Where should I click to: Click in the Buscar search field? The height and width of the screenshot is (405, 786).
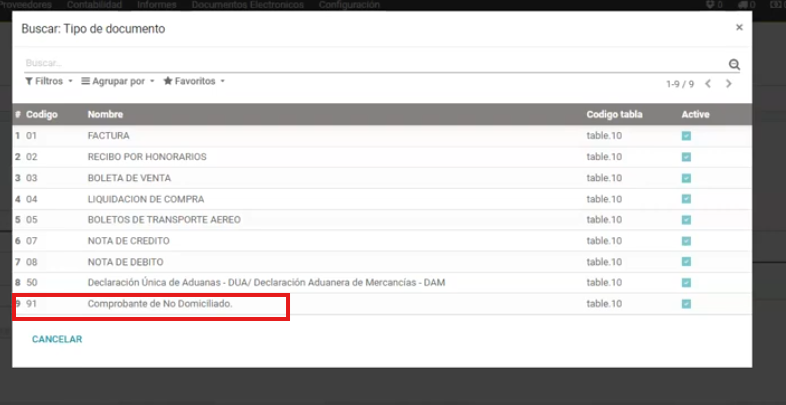coord(370,63)
